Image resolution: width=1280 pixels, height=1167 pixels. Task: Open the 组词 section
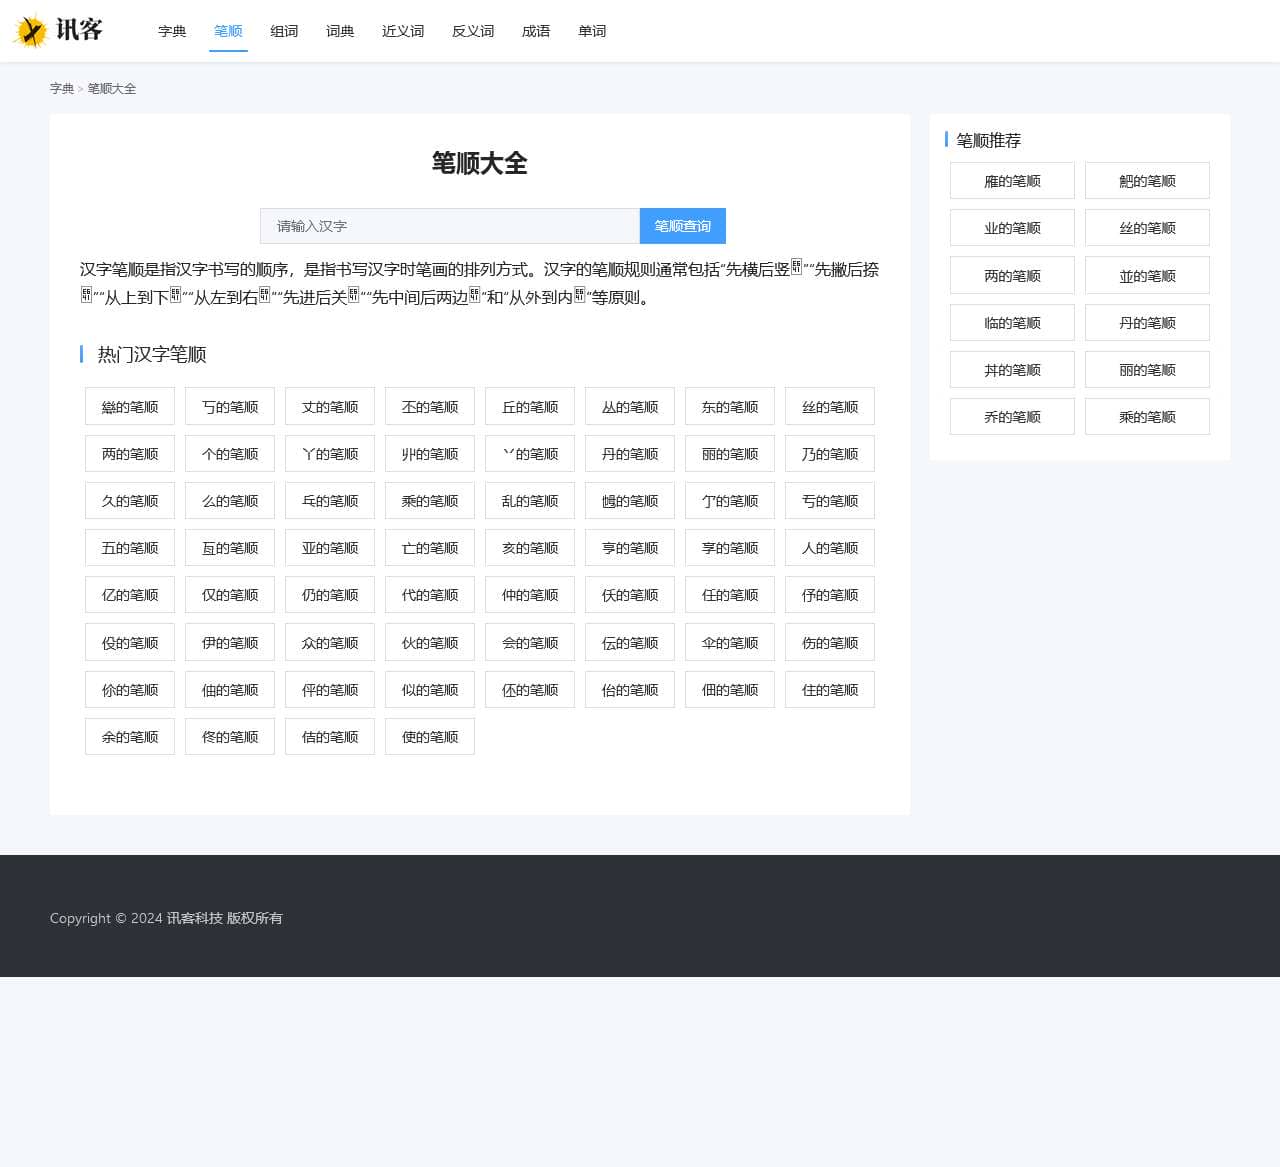[284, 31]
